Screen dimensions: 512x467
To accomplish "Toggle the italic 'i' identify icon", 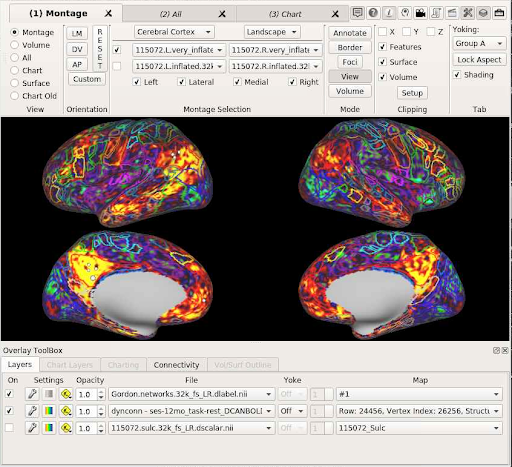I will click(x=389, y=13).
